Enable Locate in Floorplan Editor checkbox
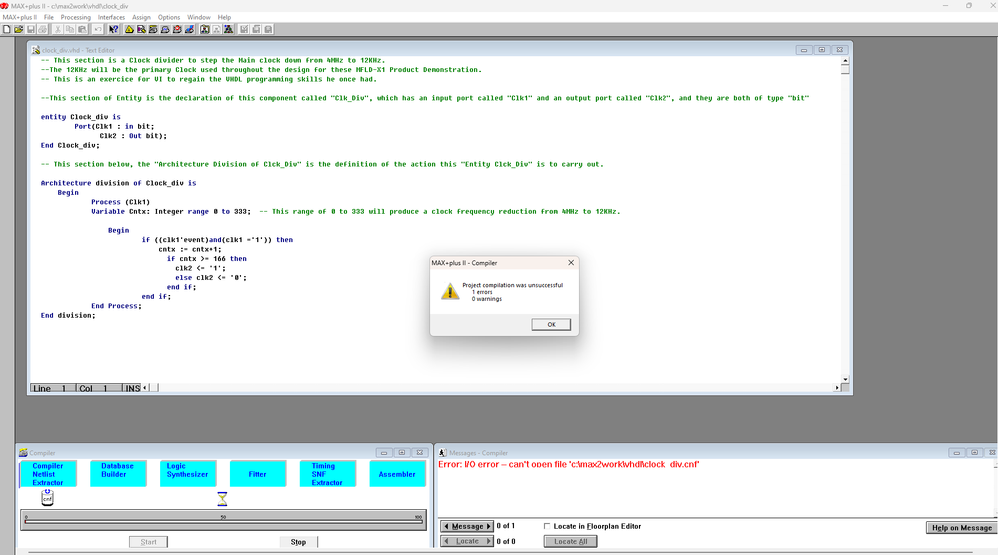 point(547,526)
